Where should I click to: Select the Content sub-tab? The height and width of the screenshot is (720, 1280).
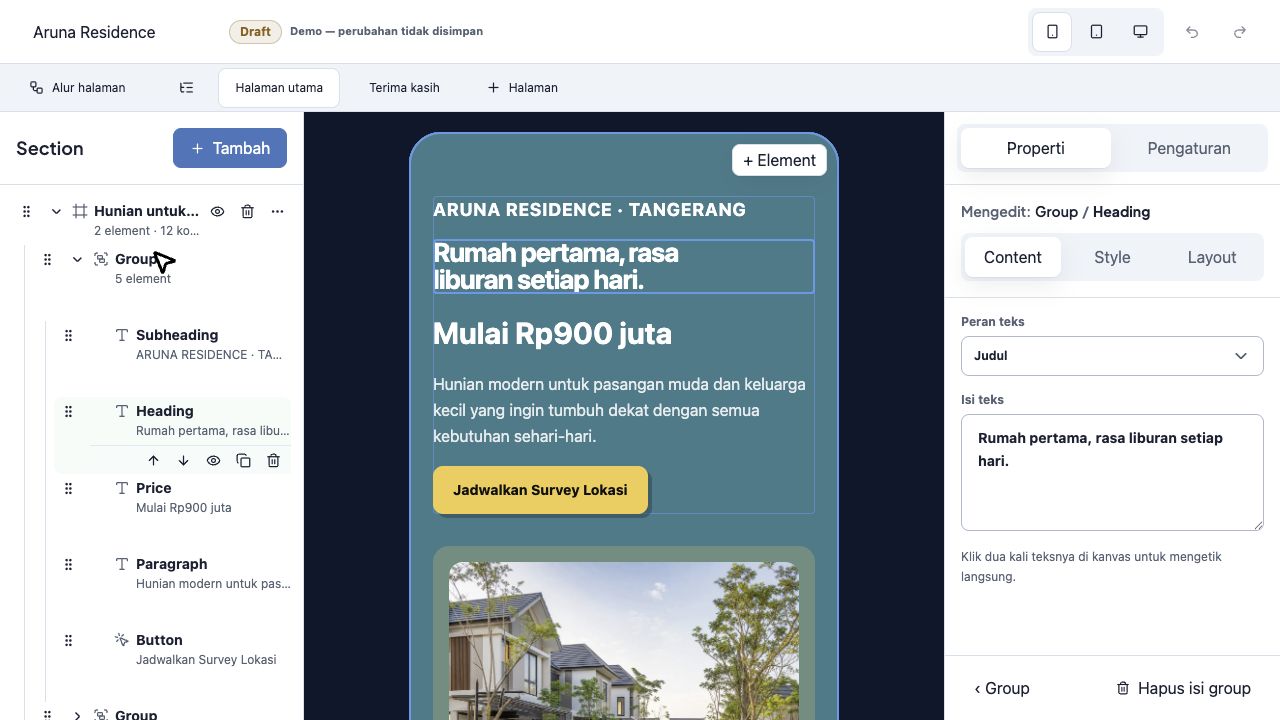pos(1012,257)
